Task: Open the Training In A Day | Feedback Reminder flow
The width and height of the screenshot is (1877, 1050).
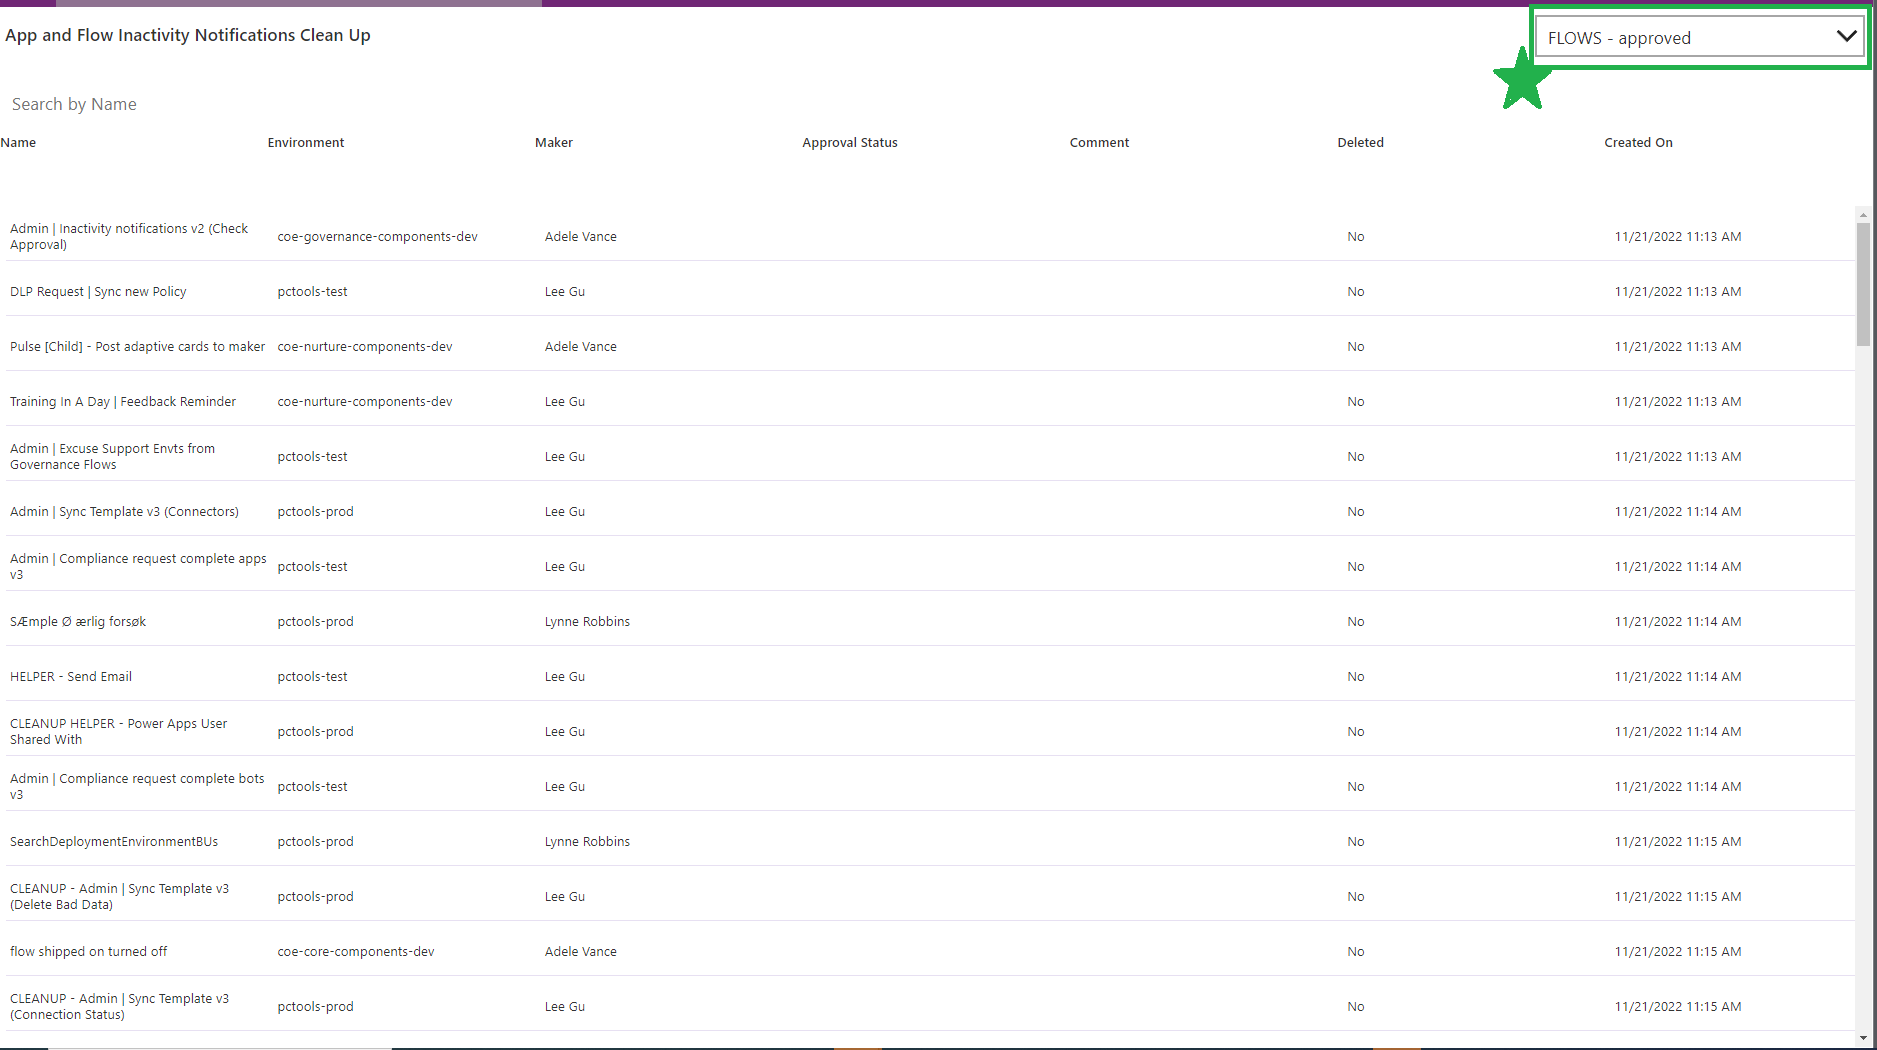Action: (x=122, y=401)
